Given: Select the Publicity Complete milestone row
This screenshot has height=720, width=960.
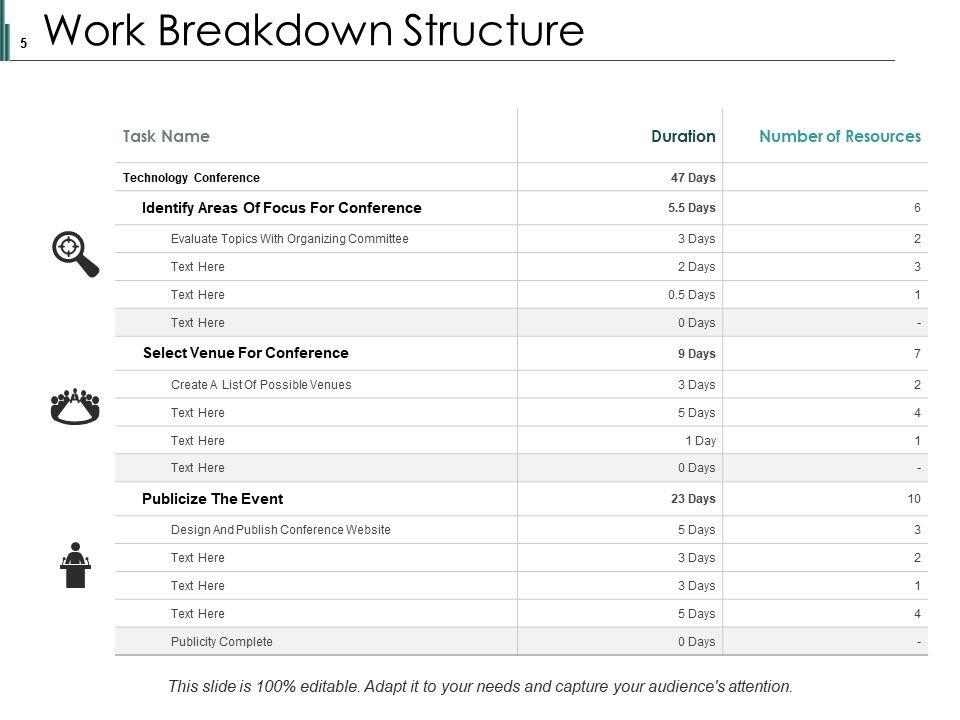Looking at the screenshot, I should [221, 642].
